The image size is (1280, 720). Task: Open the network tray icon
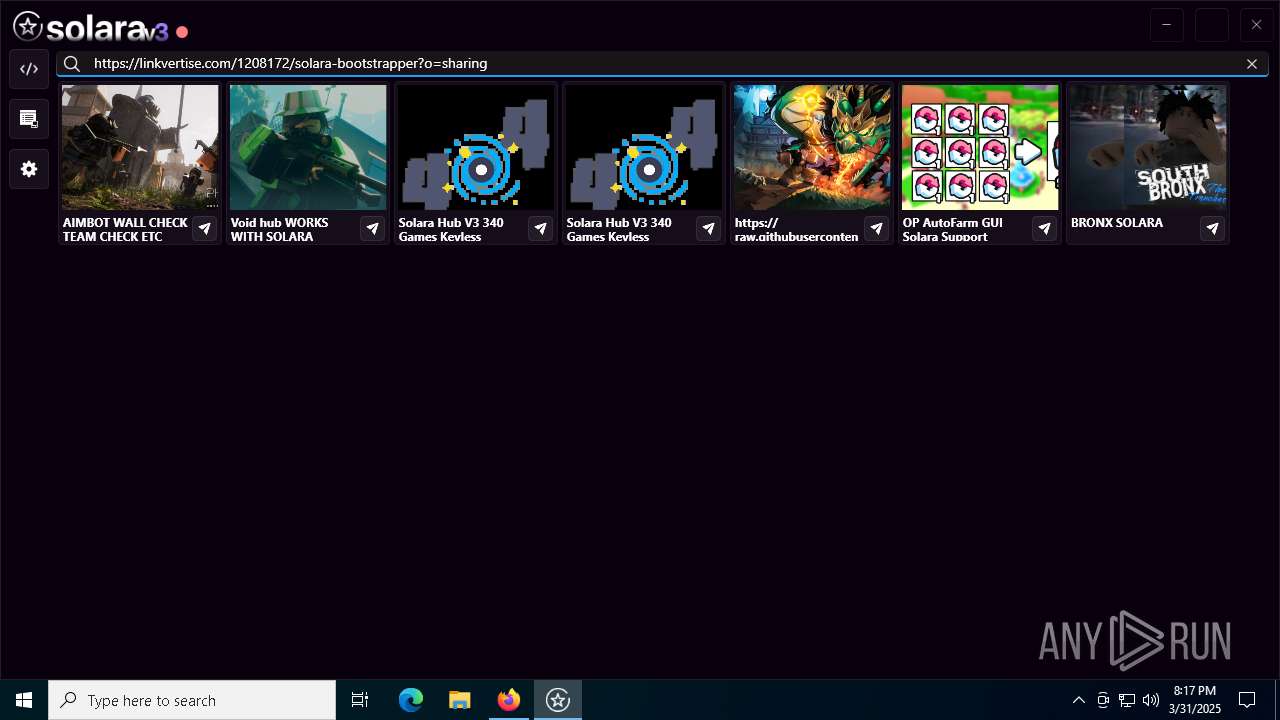[1127, 700]
